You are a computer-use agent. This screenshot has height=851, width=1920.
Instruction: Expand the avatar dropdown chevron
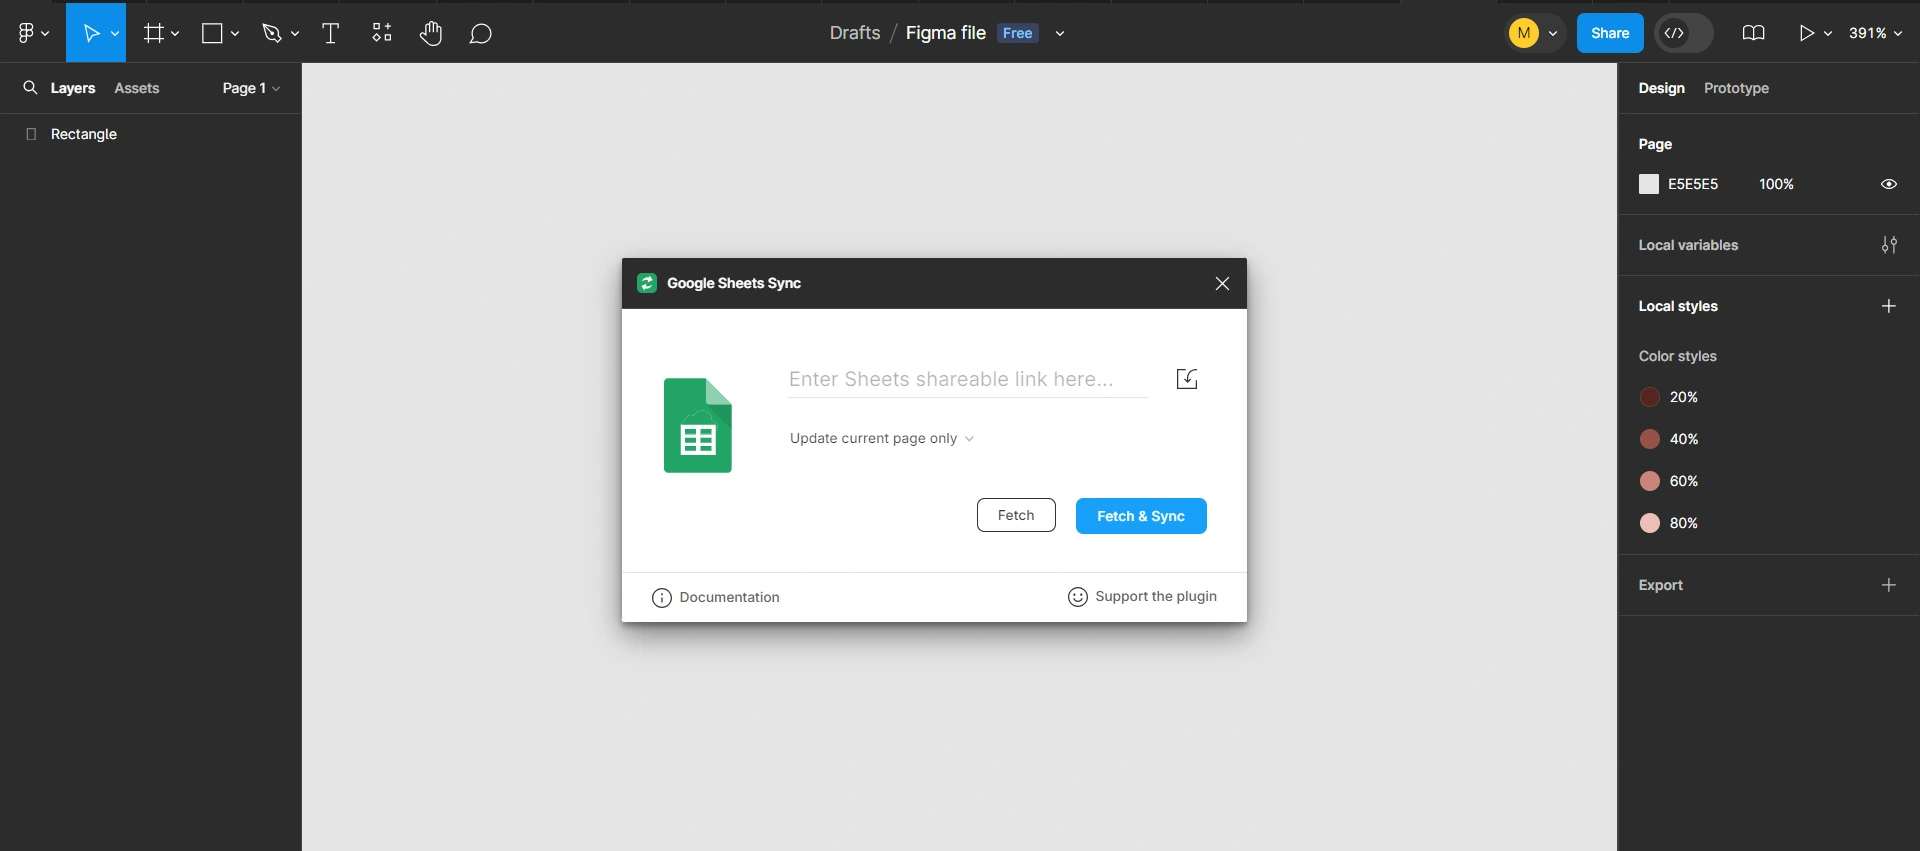1553,34
